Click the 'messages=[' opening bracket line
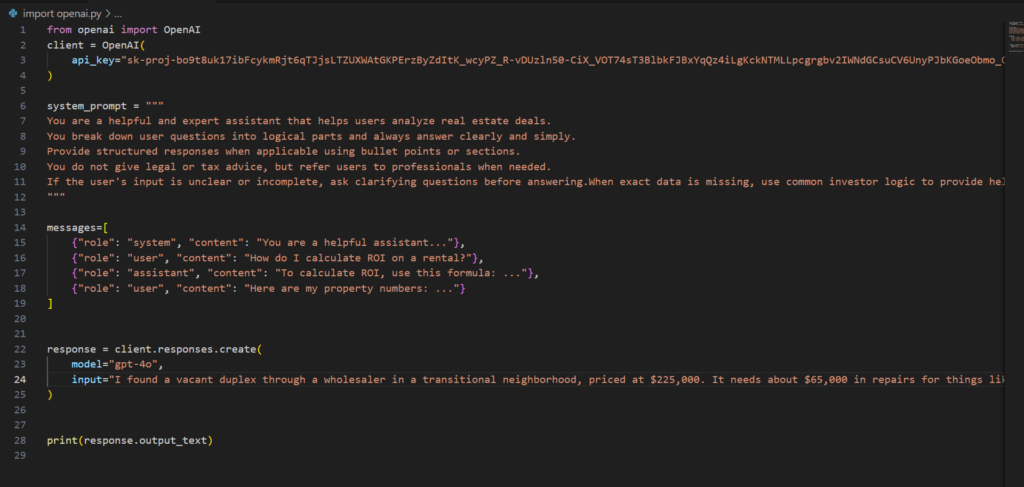 [x=78, y=227]
